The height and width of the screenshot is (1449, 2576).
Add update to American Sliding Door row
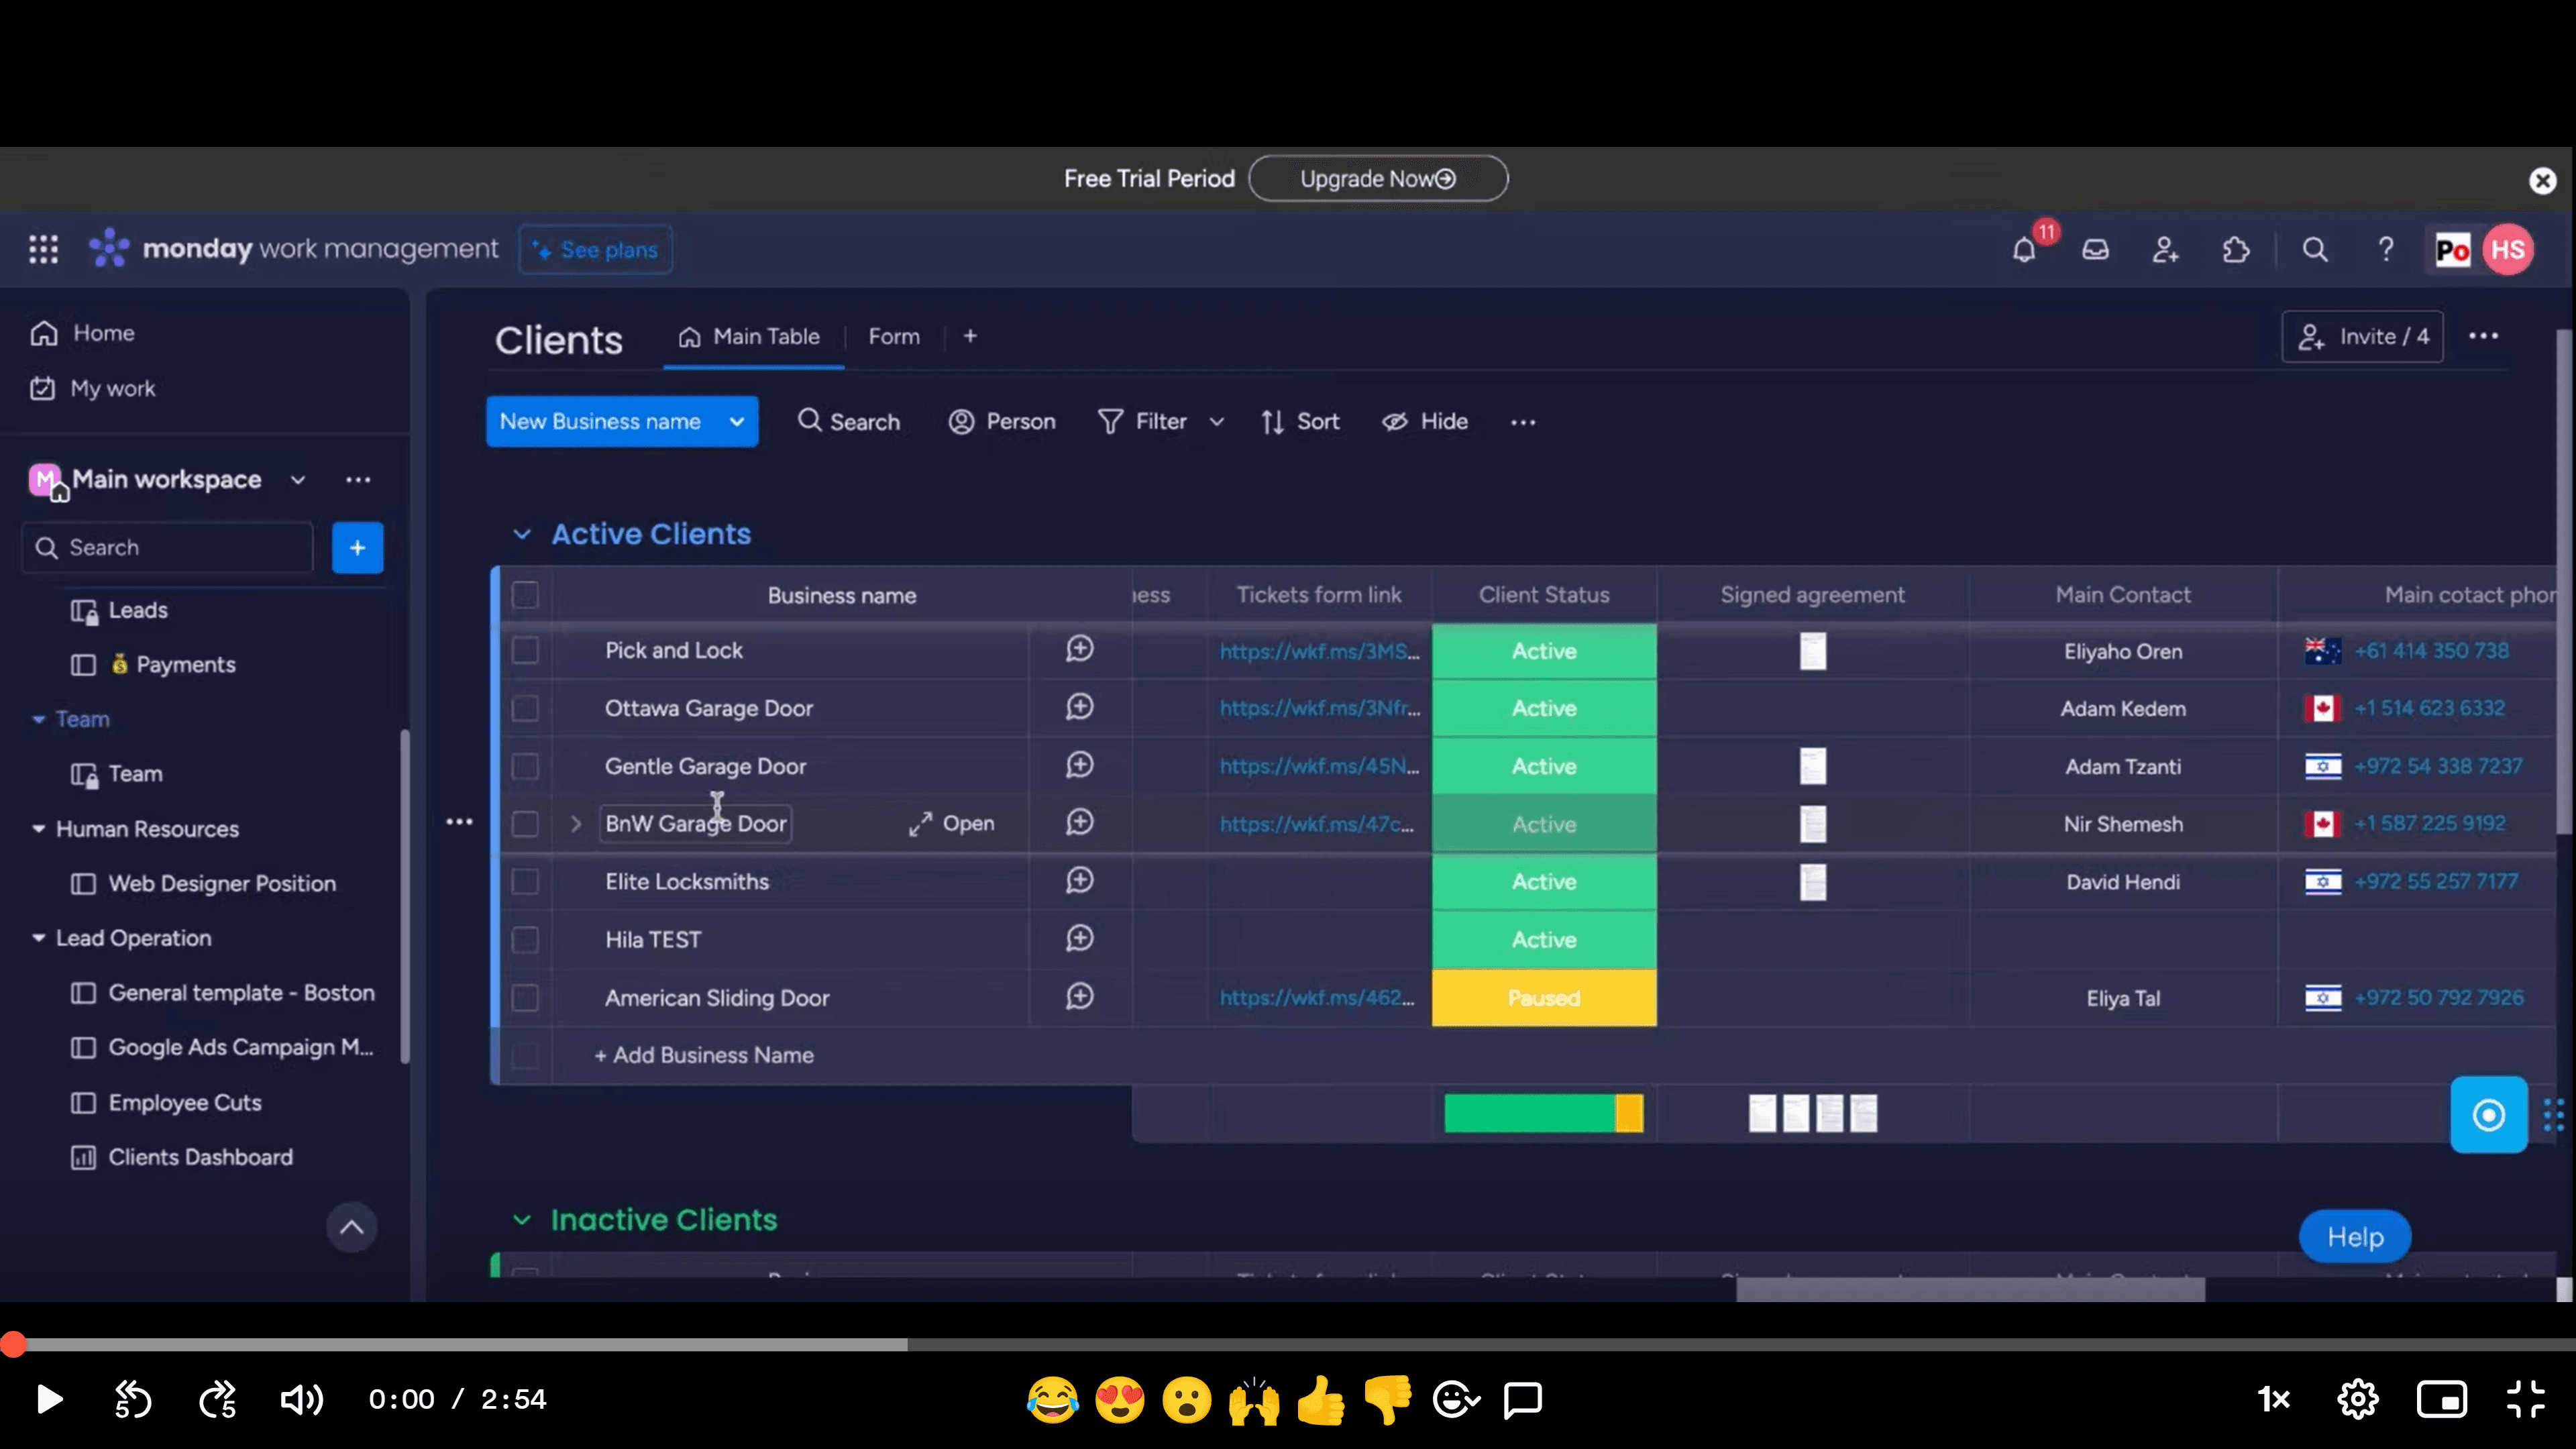pos(1079,997)
